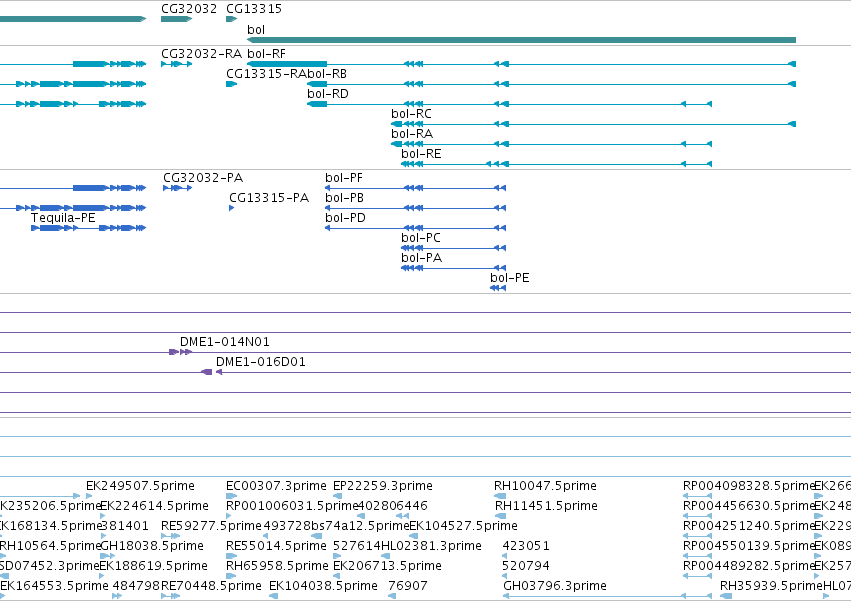Select EST RP004098328.5prime
851x601 pixels.
(x=750, y=486)
